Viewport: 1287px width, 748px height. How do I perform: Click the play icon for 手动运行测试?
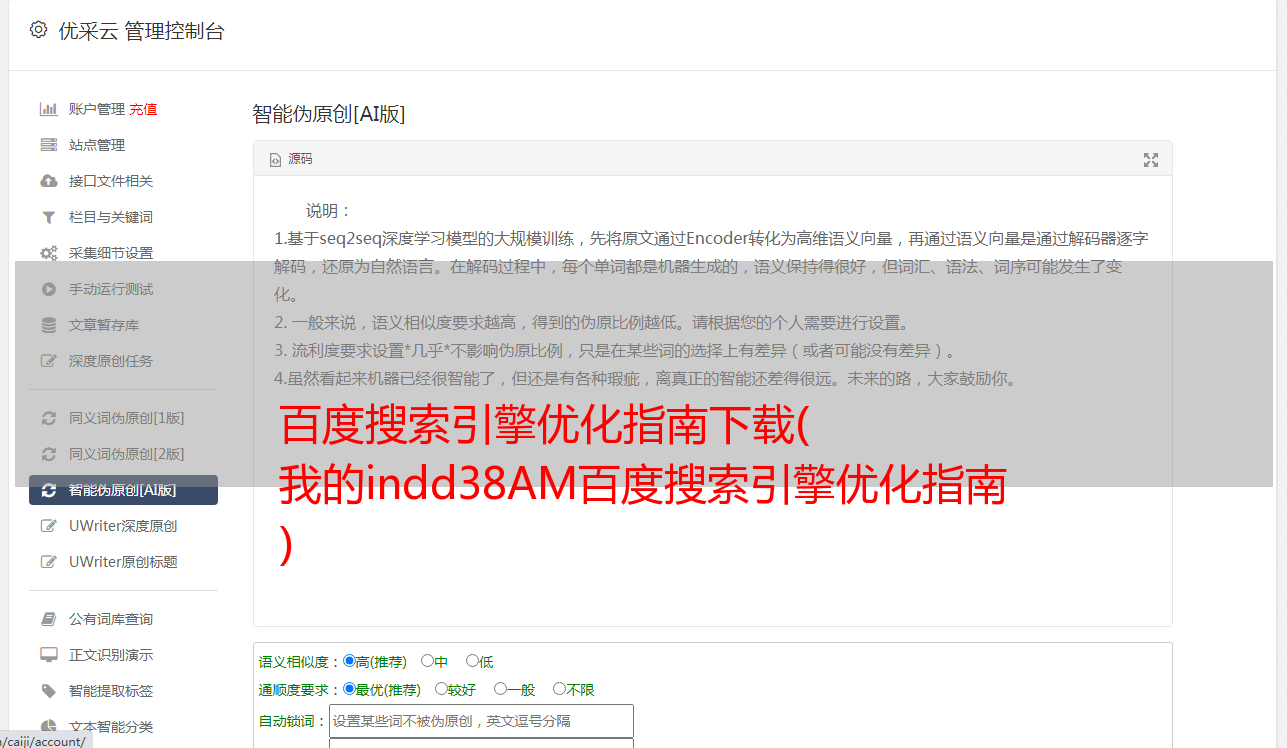(48, 289)
